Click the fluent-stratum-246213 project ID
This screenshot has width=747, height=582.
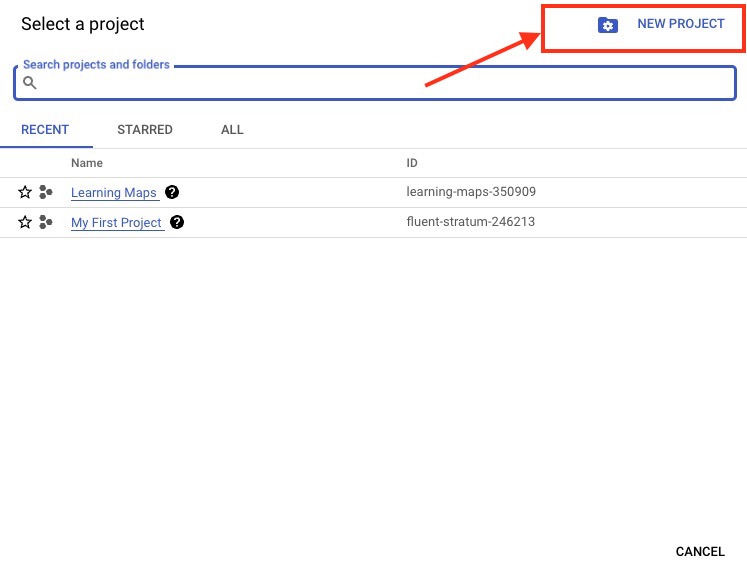(470, 222)
